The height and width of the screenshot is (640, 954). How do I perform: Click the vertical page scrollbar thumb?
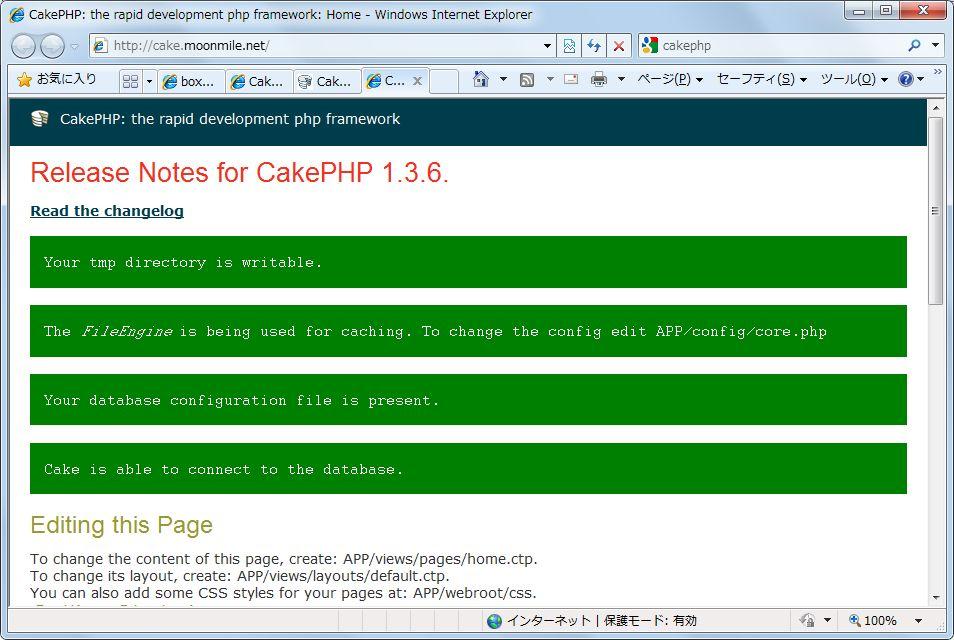pyautogui.click(x=936, y=211)
